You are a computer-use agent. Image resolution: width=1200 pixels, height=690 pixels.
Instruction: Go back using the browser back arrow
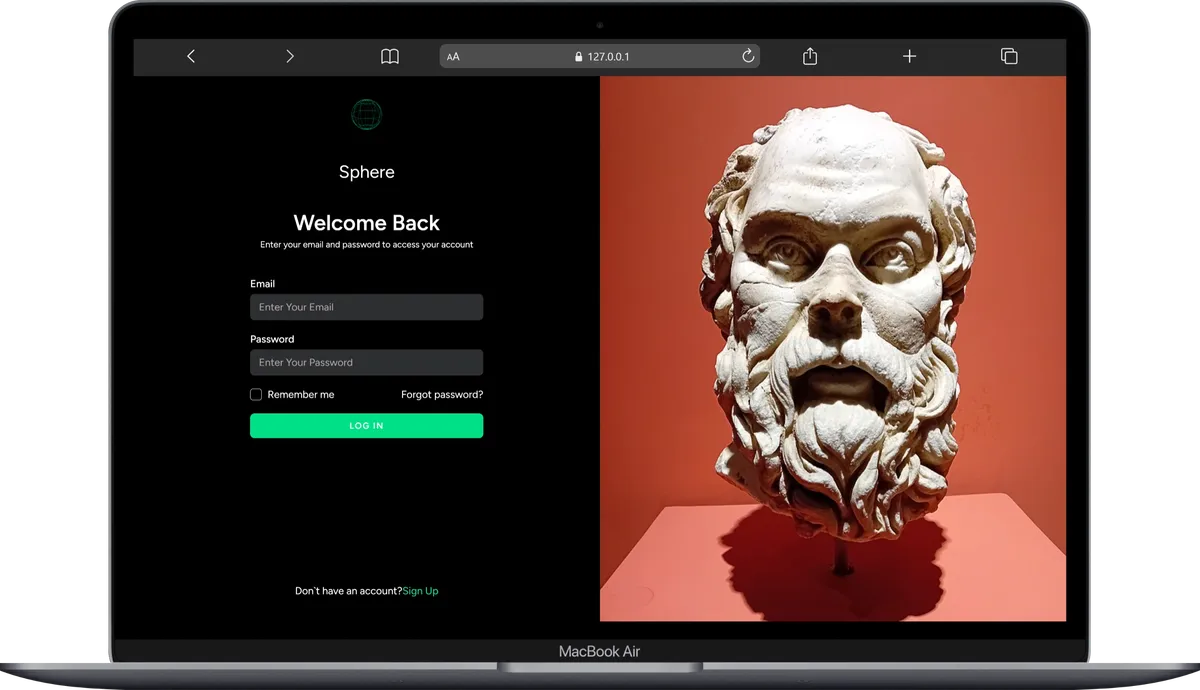(191, 57)
